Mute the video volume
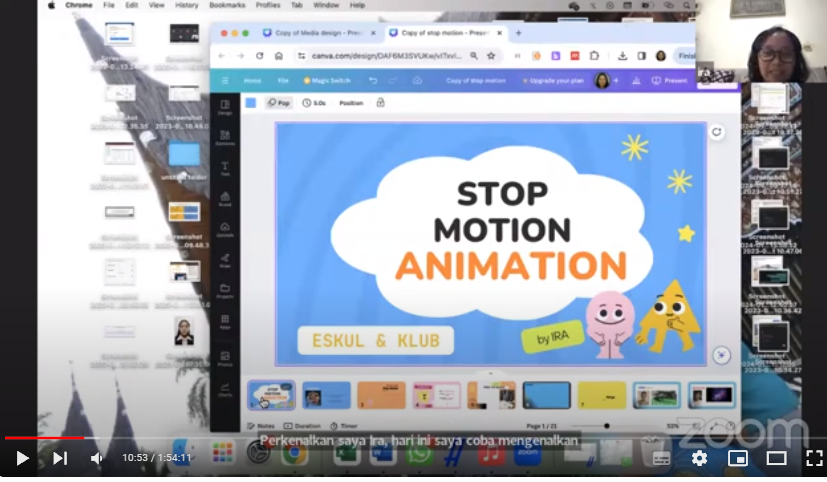 tap(97, 458)
